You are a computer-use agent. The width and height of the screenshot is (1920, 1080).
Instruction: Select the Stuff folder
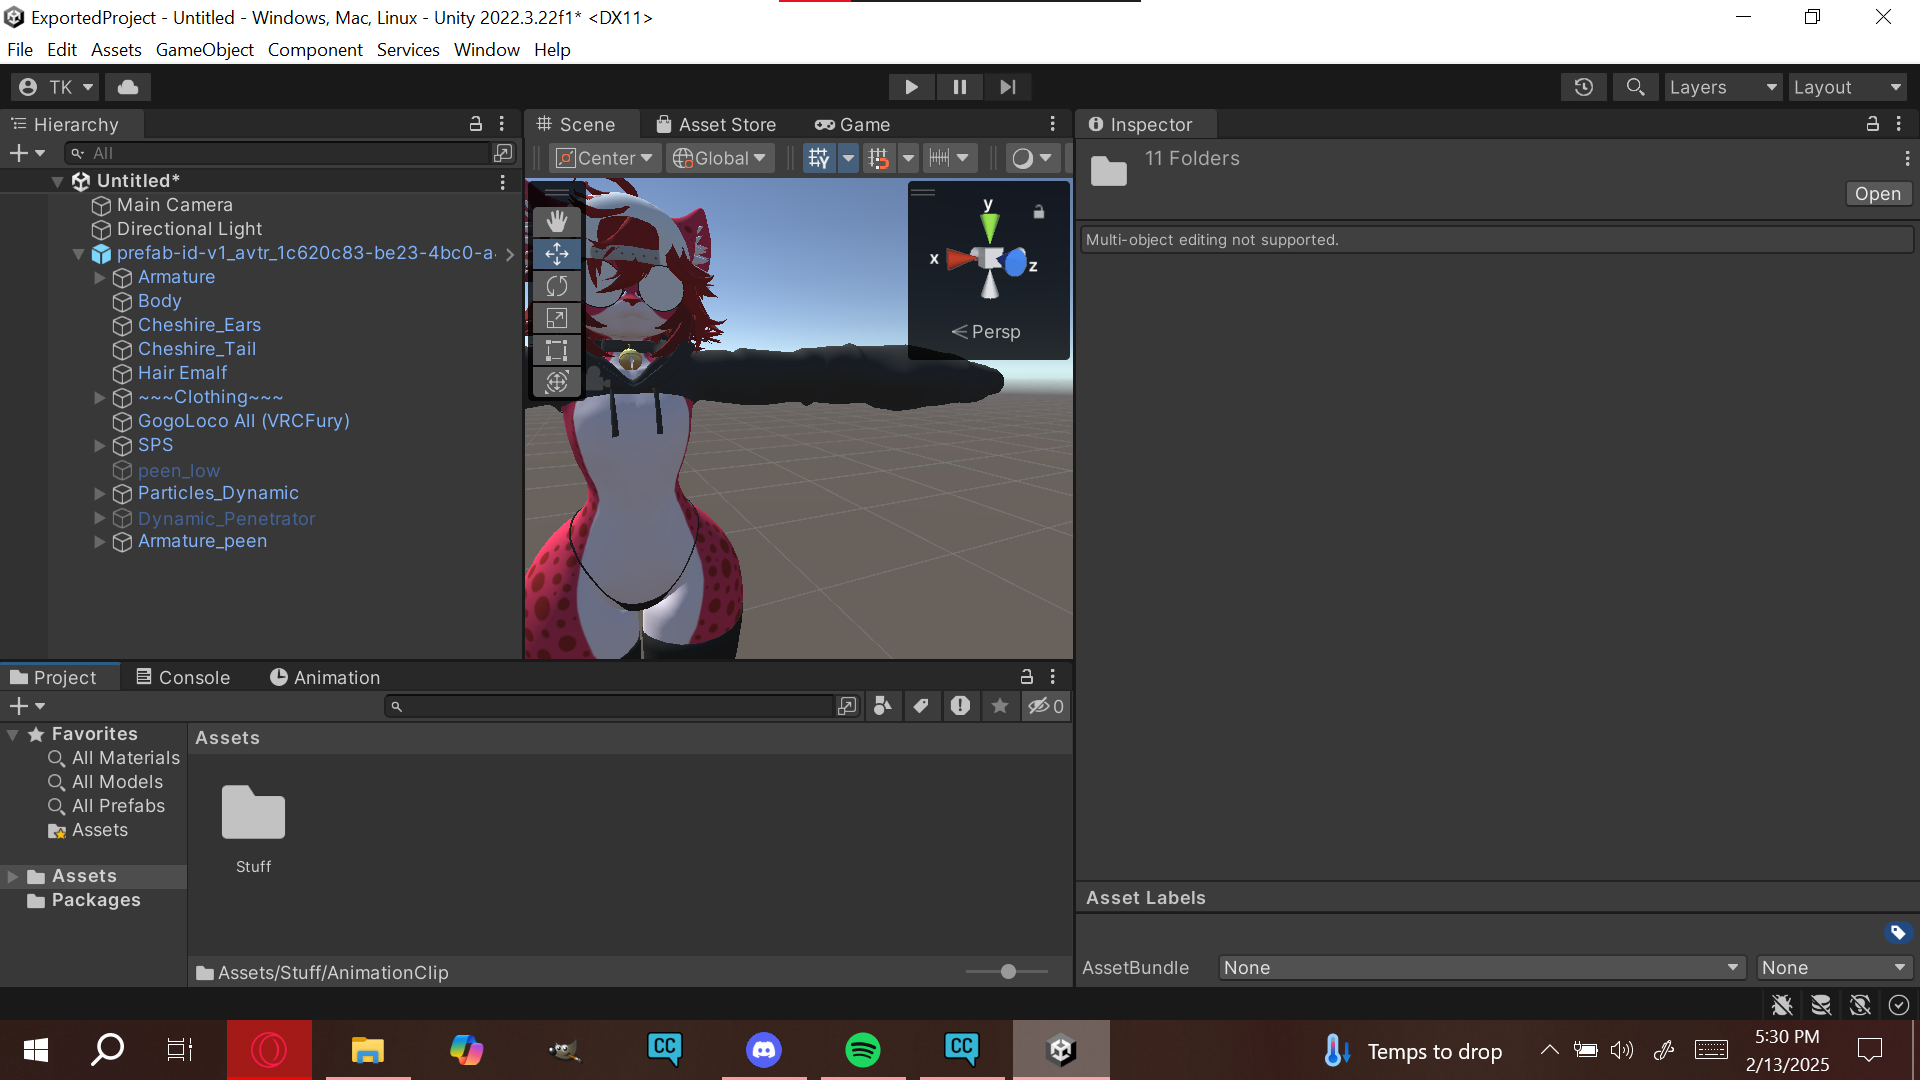(253, 829)
